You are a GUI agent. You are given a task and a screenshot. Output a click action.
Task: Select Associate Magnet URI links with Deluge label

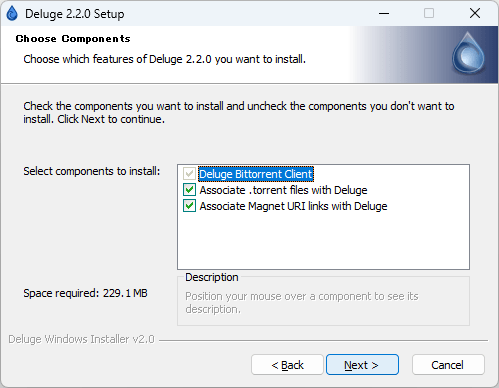pyautogui.click(x=293, y=206)
